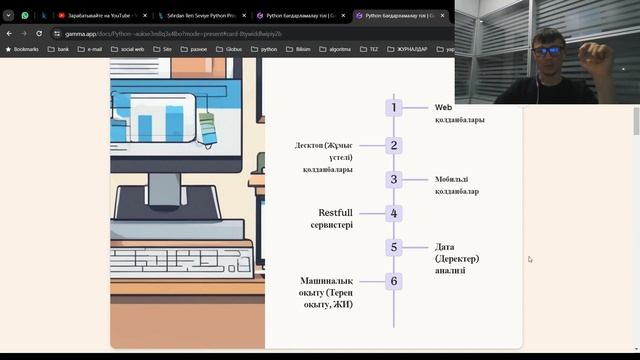This screenshot has height=360, width=640.
Task: Close the Sıfırdan İleri Seviye Python tab
Action: [x=244, y=16]
